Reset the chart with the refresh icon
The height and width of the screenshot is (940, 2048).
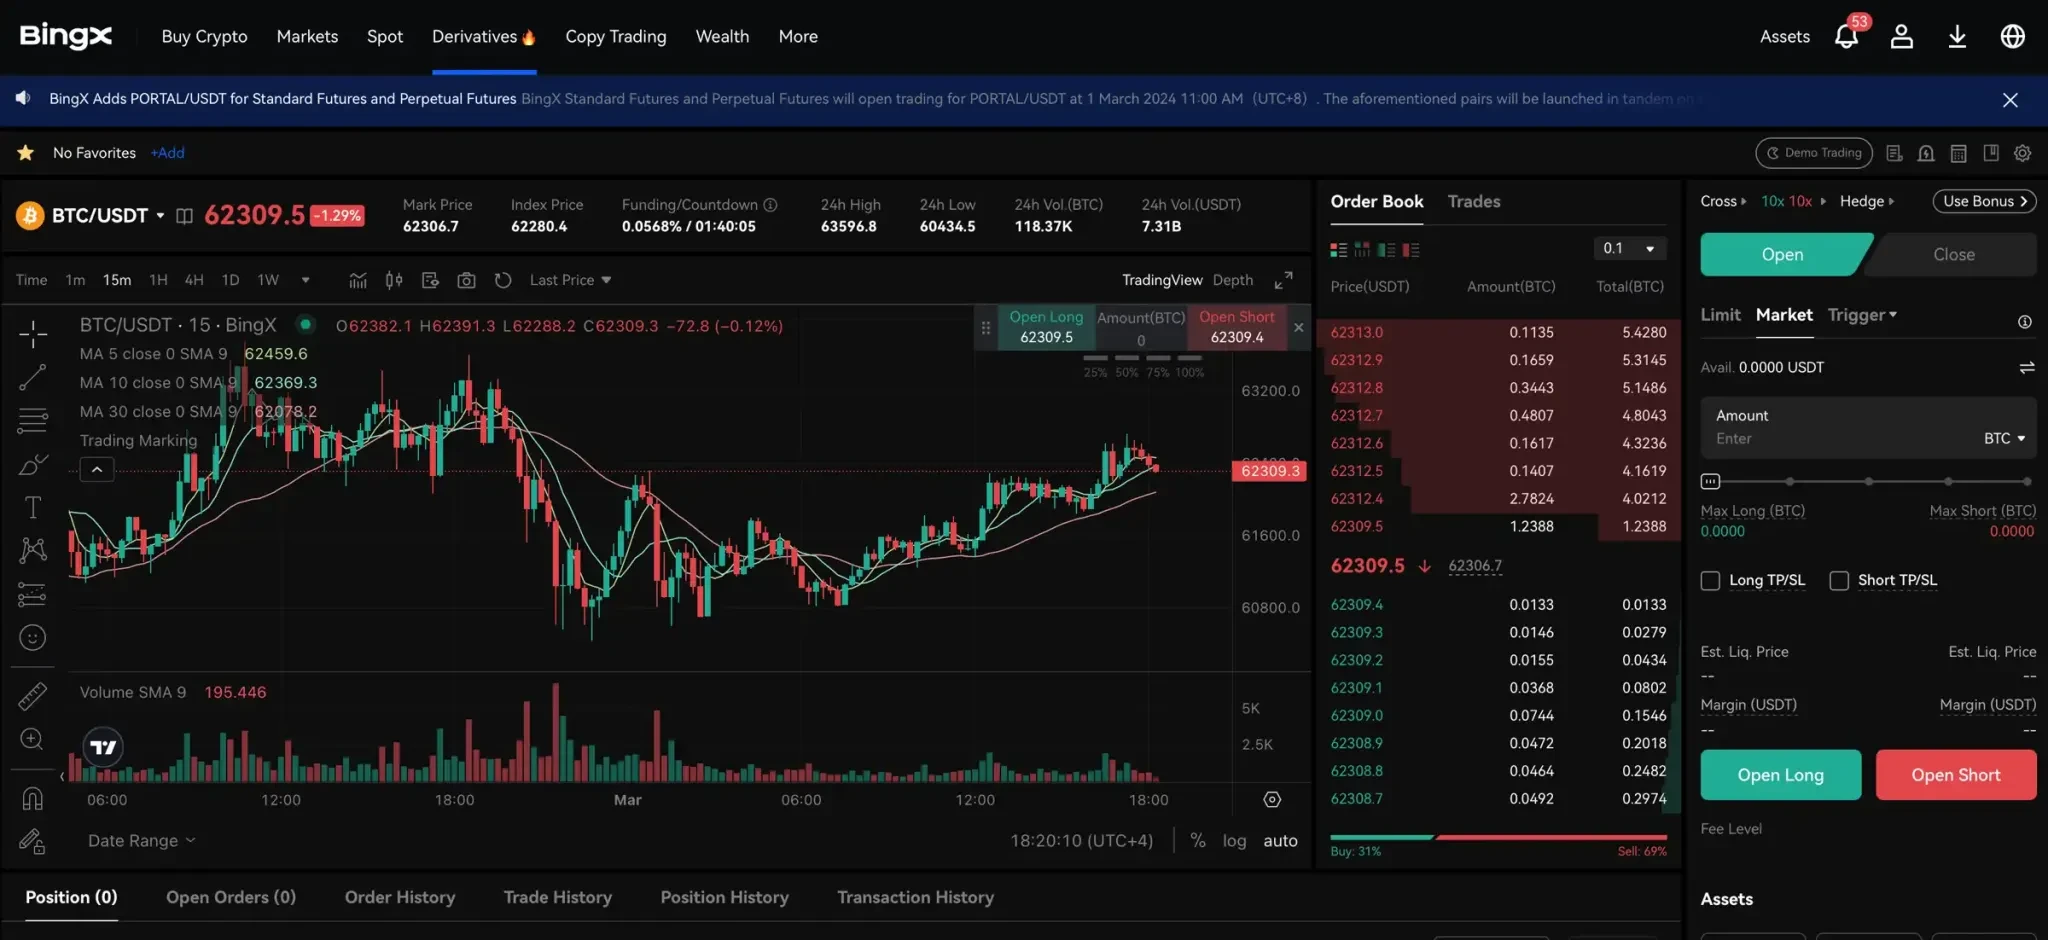(x=503, y=280)
